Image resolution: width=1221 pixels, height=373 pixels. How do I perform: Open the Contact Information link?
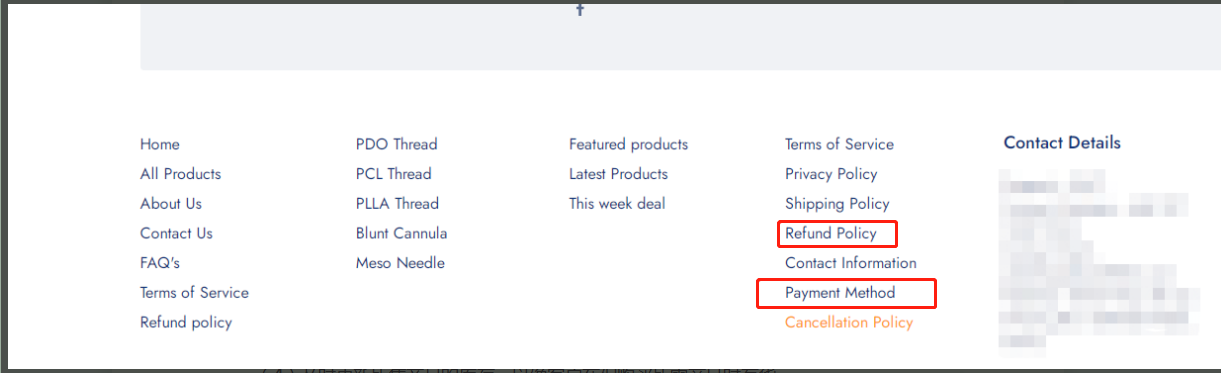[x=851, y=263]
